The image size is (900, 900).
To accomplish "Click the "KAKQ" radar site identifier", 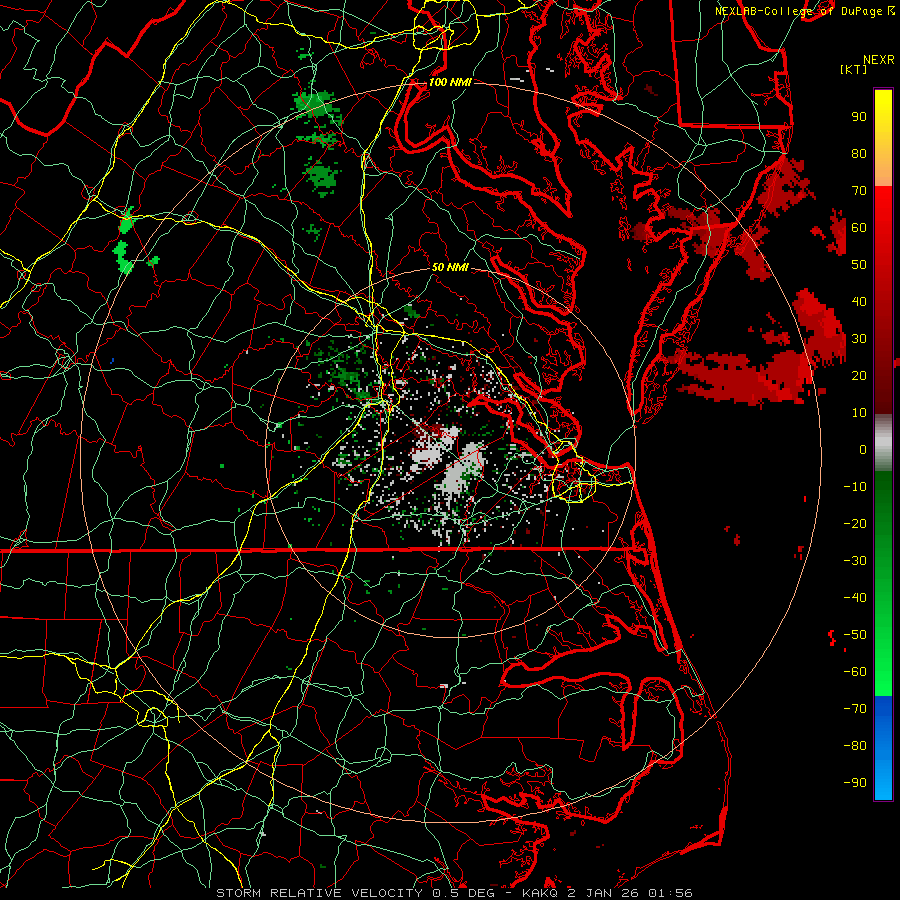I will coord(540,893).
